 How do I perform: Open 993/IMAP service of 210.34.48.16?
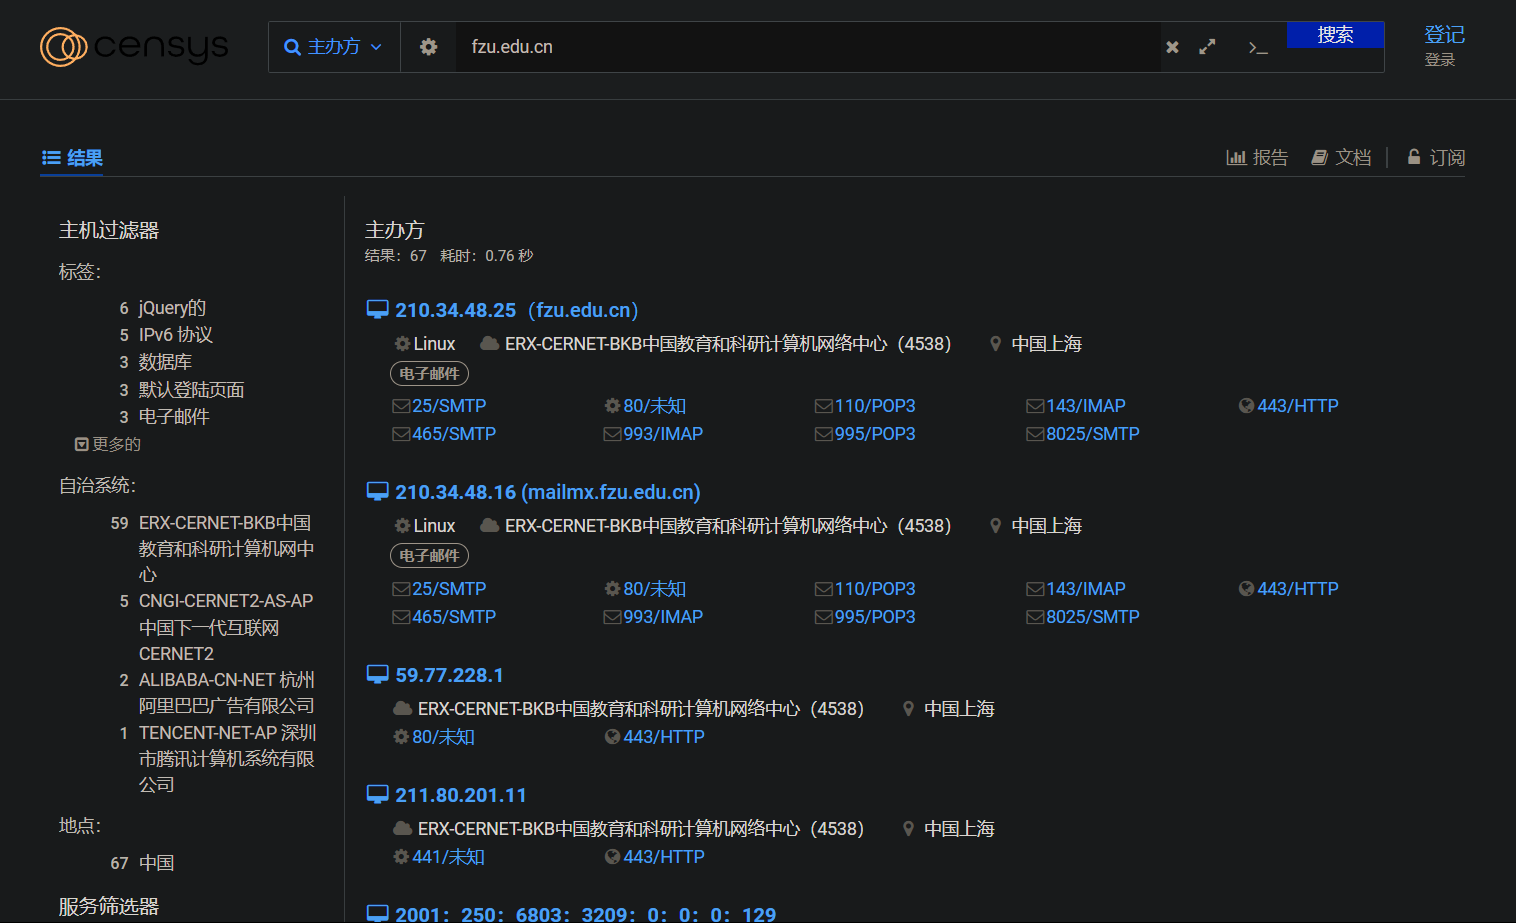click(653, 617)
